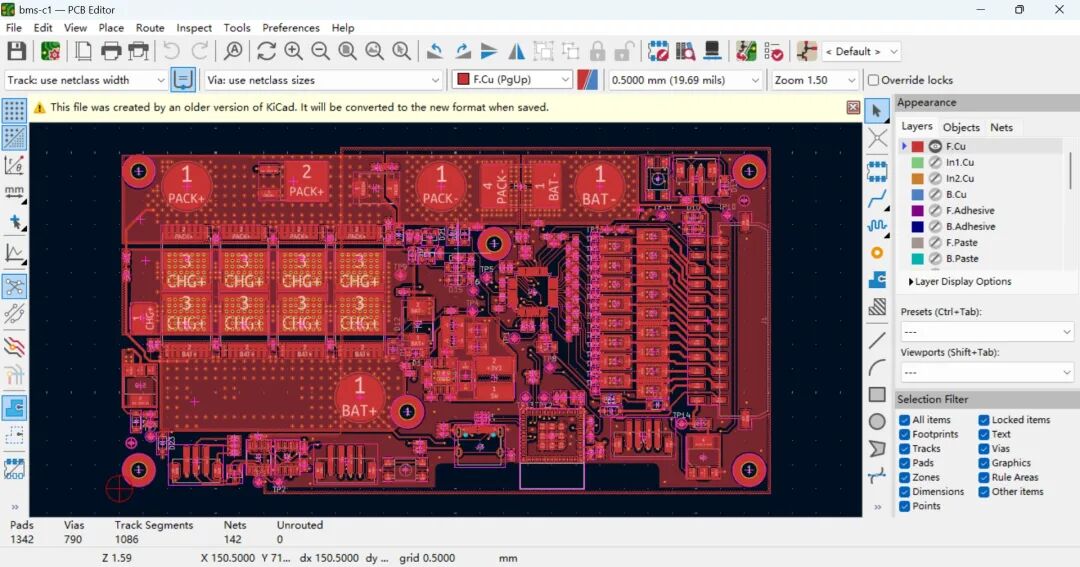Select the arrow selection tool
1080x567 pixels.
point(877,110)
